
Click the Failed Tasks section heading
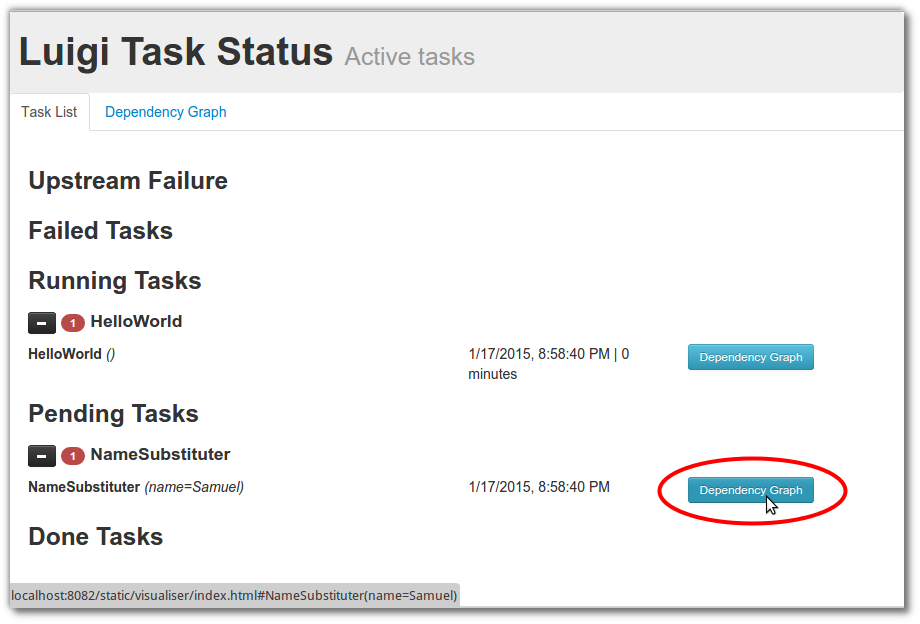100,230
